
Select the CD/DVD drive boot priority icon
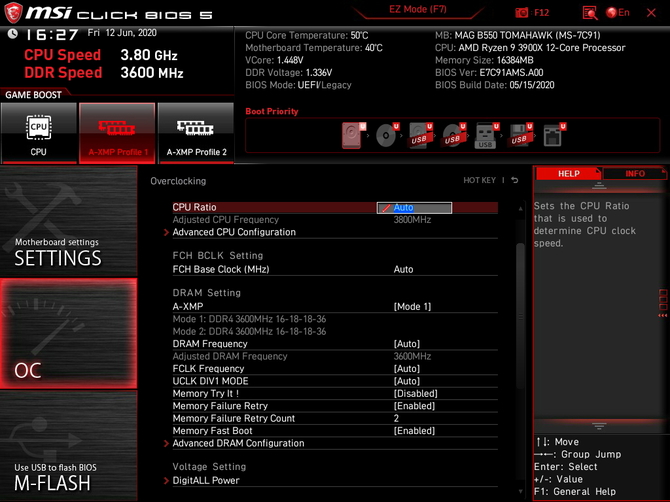(x=387, y=135)
